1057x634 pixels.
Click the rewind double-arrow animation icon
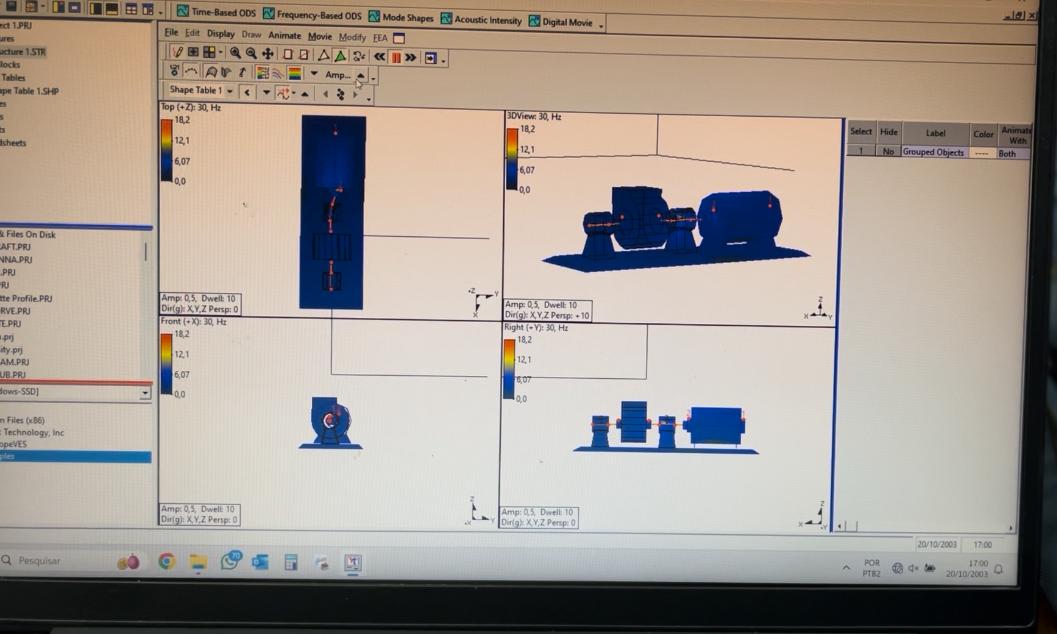(379, 57)
